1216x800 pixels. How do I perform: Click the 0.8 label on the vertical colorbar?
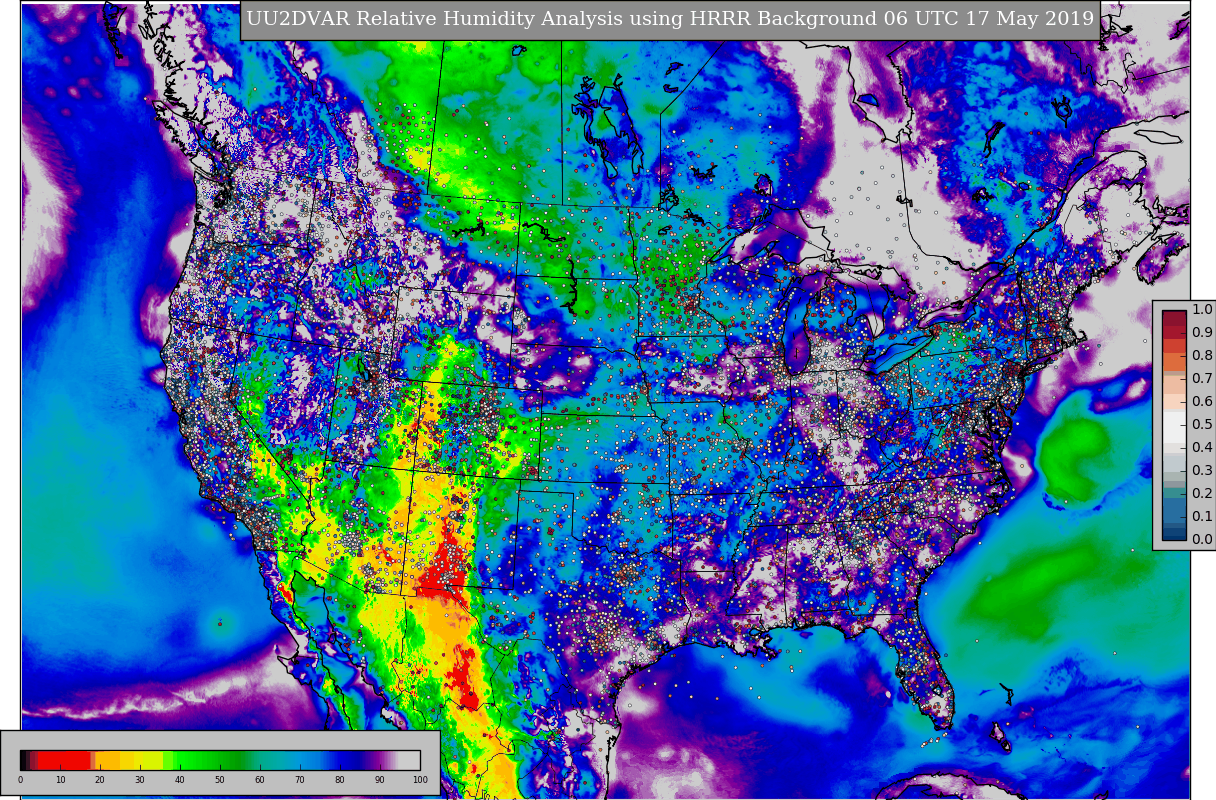1202,356
